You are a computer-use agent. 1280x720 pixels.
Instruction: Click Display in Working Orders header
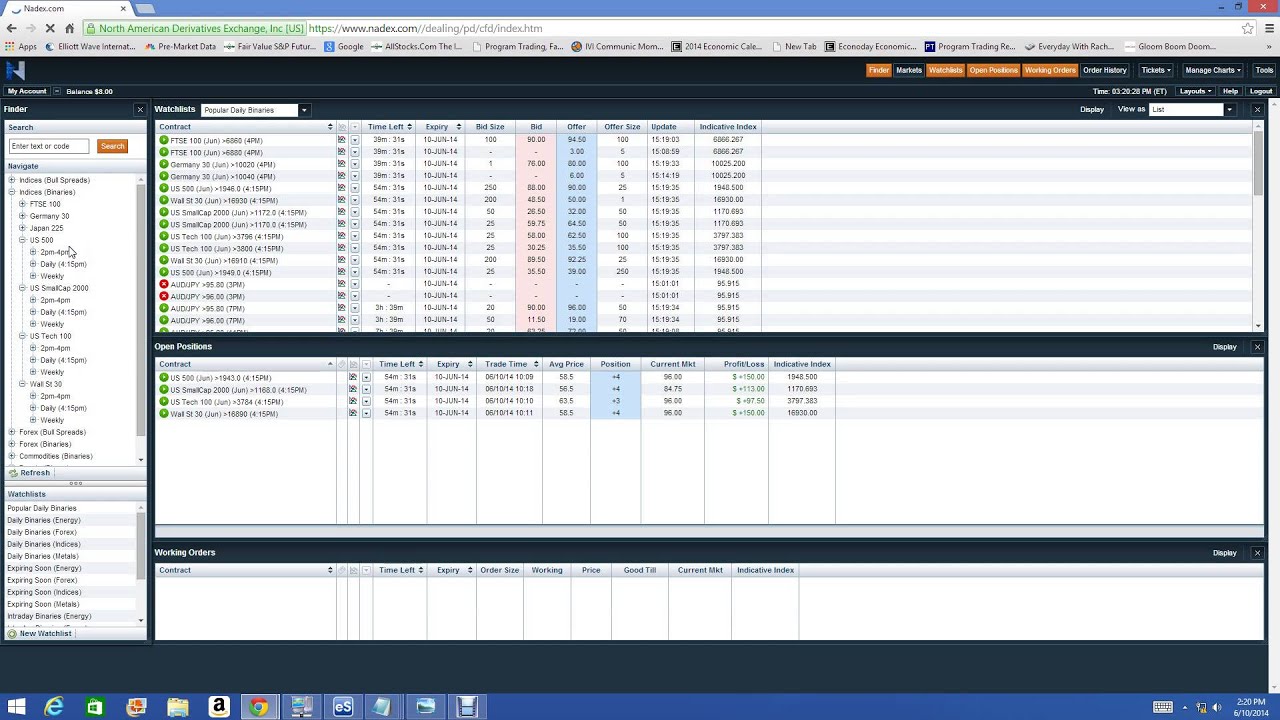click(1225, 553)
